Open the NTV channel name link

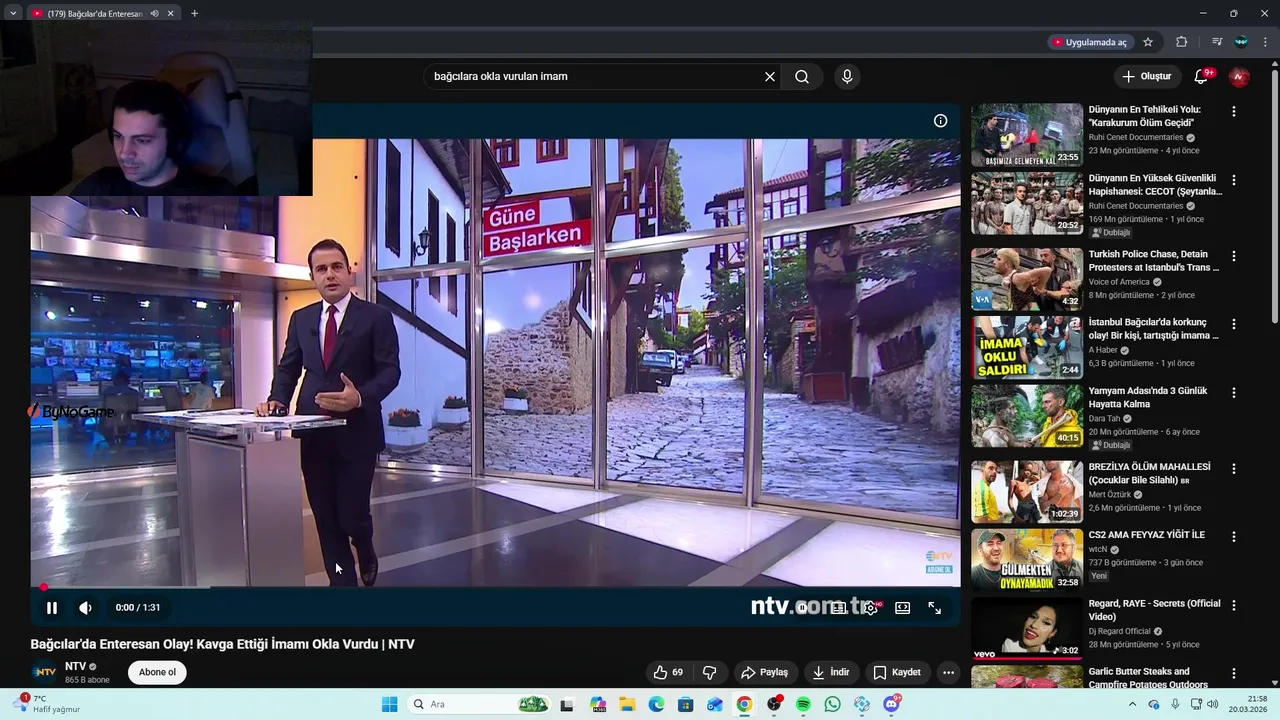coord(75,666)
